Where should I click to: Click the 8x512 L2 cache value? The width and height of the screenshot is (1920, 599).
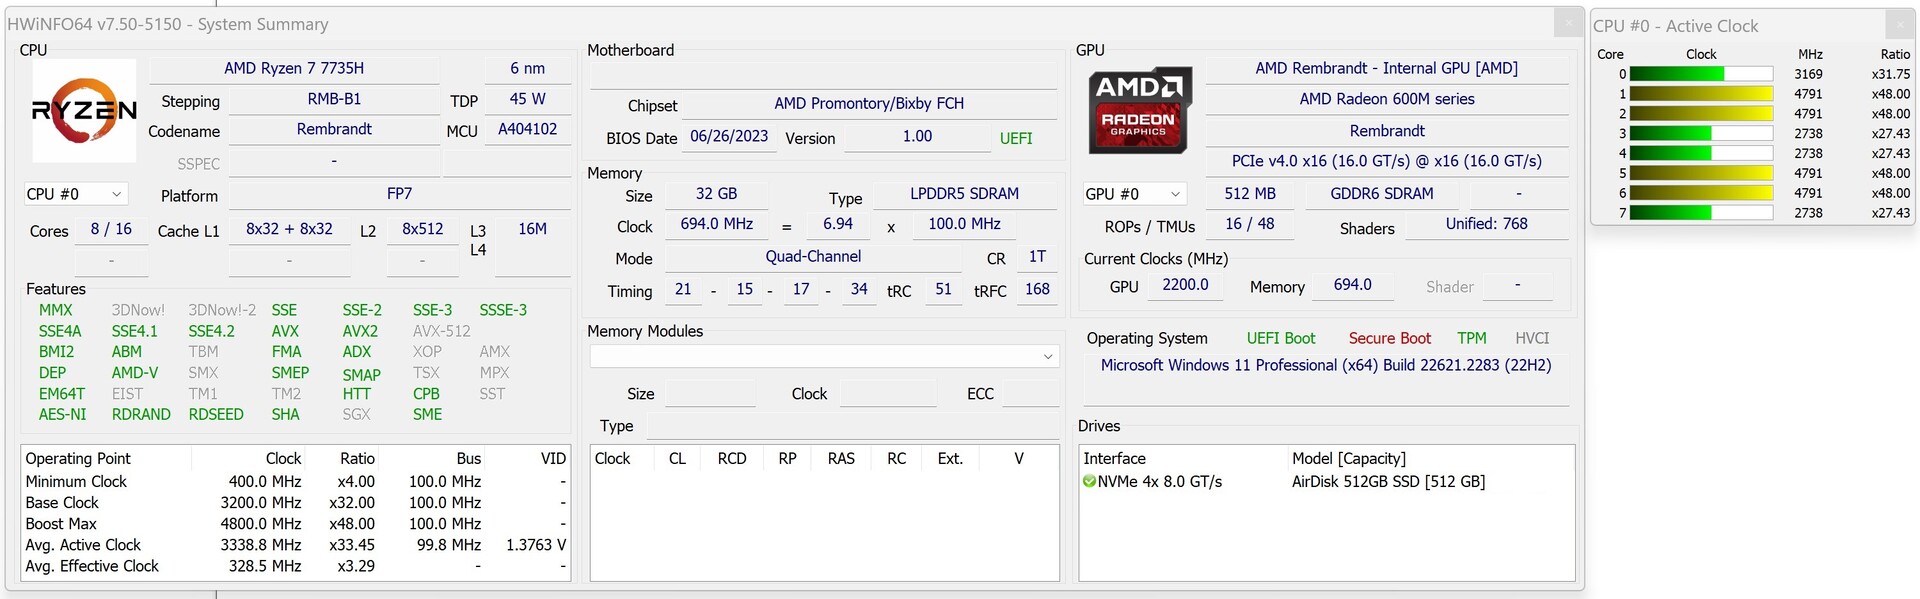click(423, 230)
